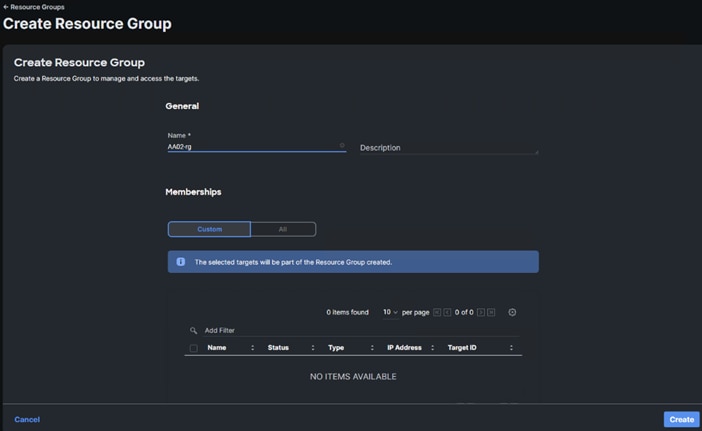Image resolution: width=702 pixels, height=431 pixels.
Task: Click the 0 items found text
Action: pos(347,312)
